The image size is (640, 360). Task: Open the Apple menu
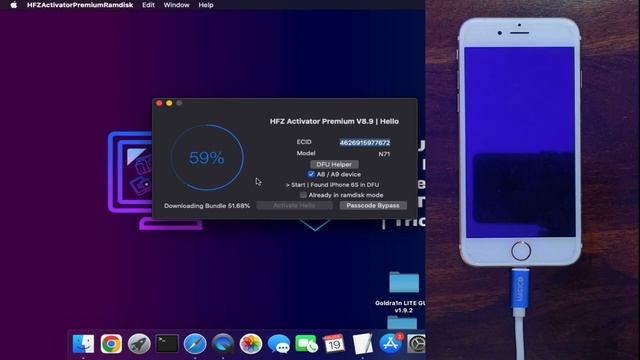click(13, 5)
